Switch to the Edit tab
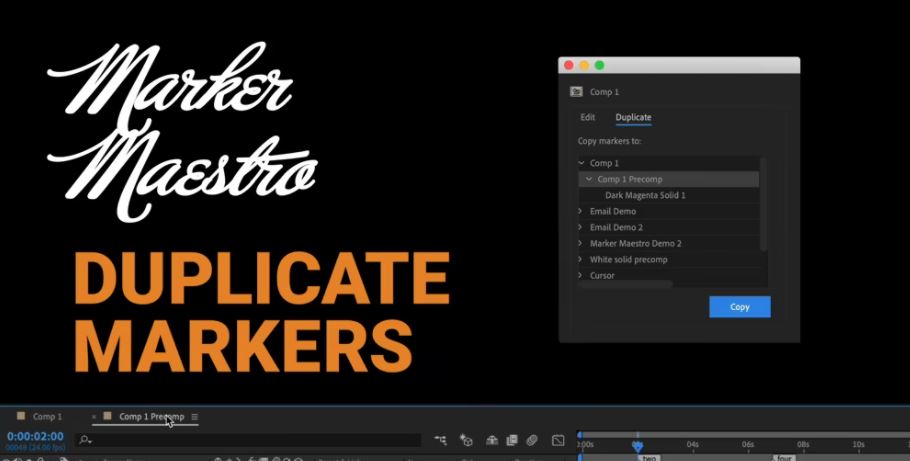Screen dimensions: 910x461 tap(587, 117)
